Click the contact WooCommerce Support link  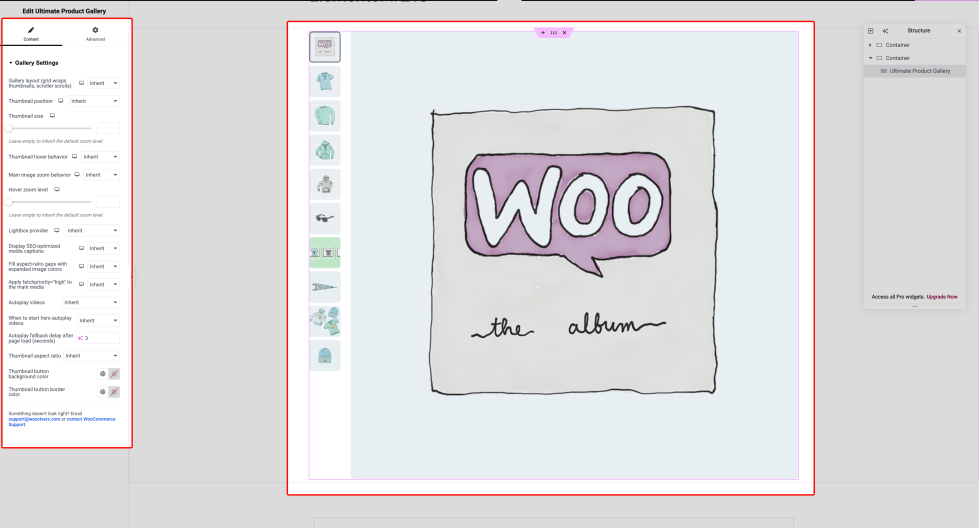tap(89, 418)
